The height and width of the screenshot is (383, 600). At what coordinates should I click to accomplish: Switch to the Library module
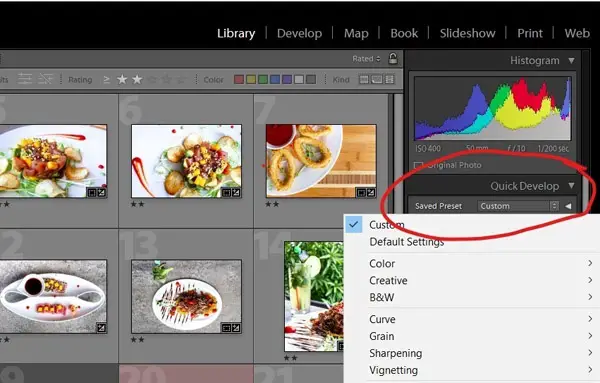[x=236, y=33]
